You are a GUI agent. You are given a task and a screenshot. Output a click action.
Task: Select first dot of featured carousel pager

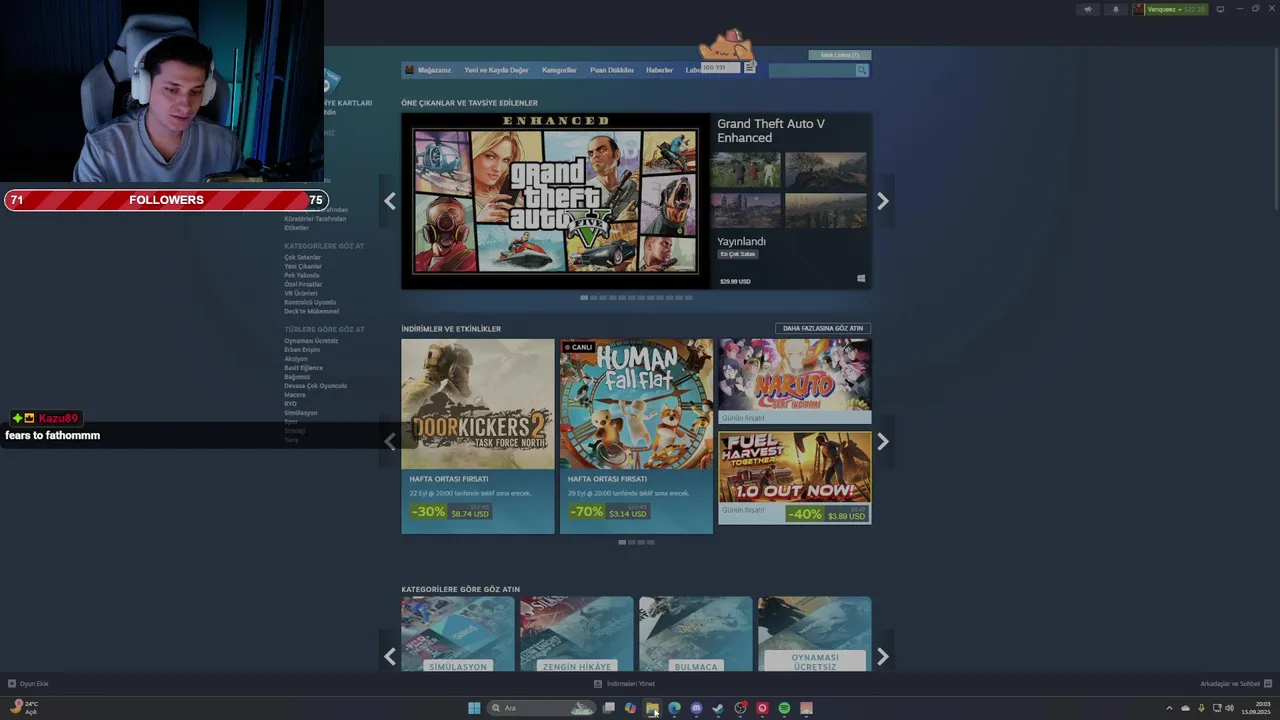(x=584, y=297)
